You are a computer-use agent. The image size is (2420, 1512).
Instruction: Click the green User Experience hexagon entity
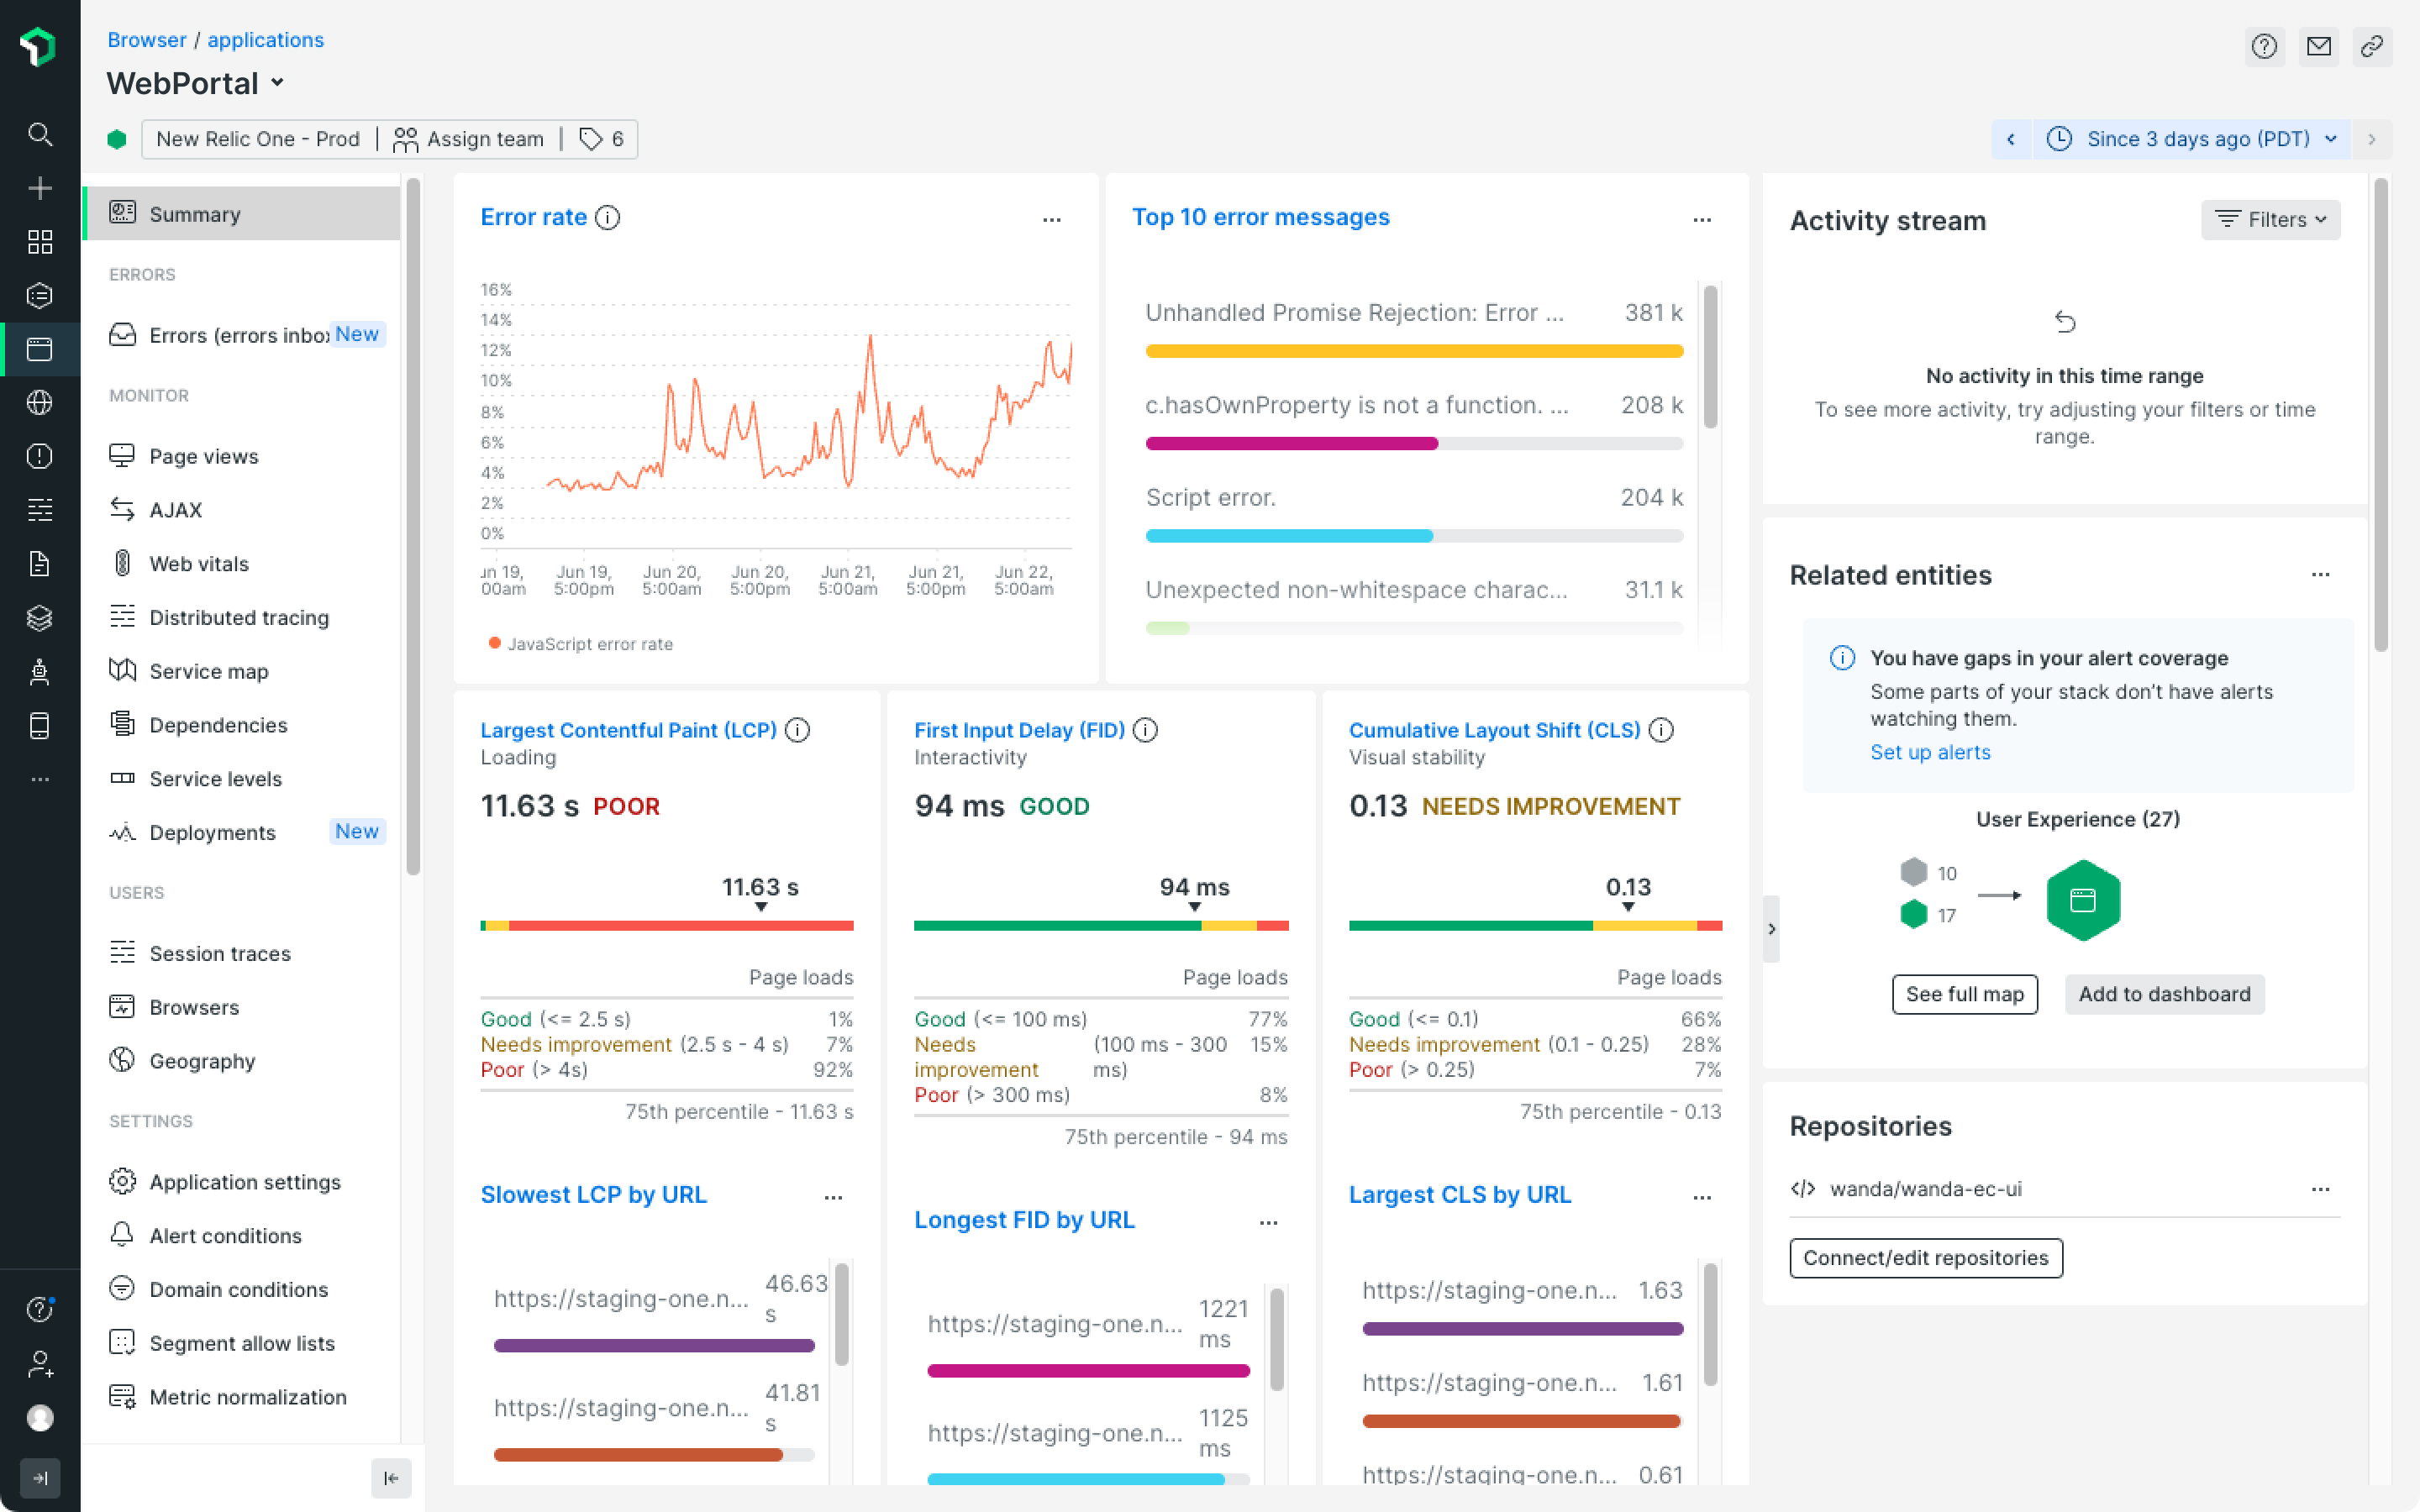[x=2083, y=900]
